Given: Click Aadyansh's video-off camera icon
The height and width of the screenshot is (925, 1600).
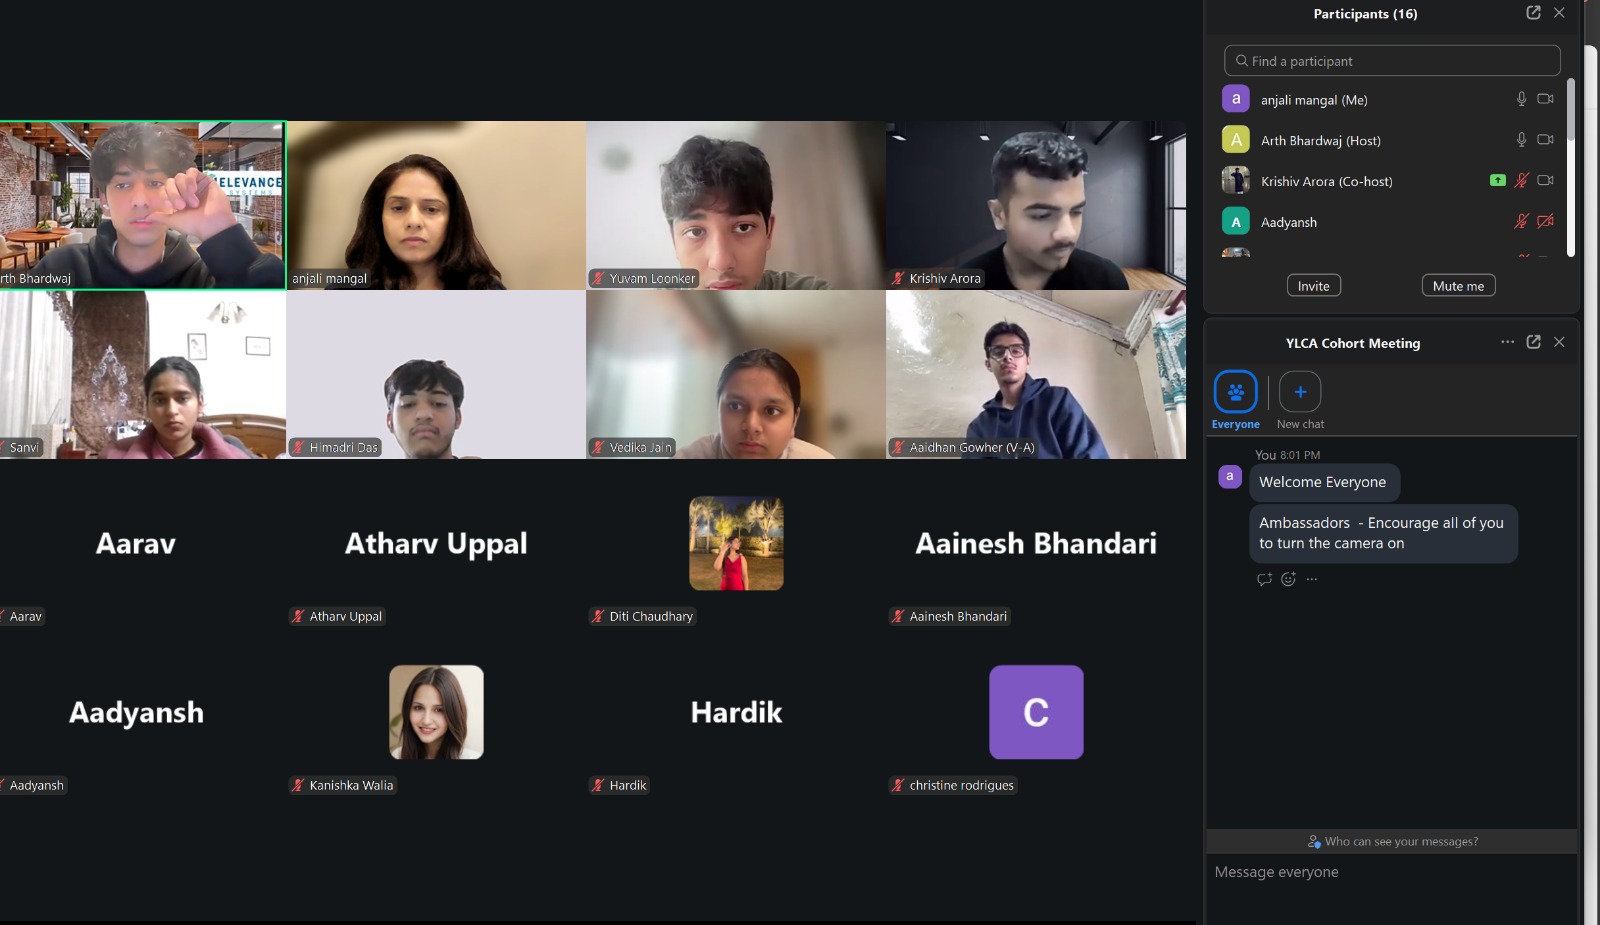Looking at the screenshot, I should pyautogui.click(x=1545, y=221).
